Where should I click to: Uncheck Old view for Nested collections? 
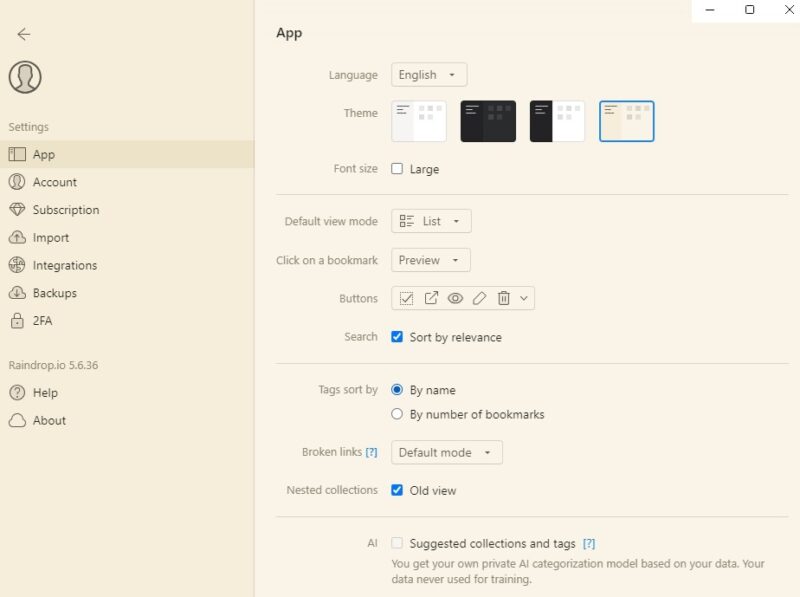coord(397,490)
